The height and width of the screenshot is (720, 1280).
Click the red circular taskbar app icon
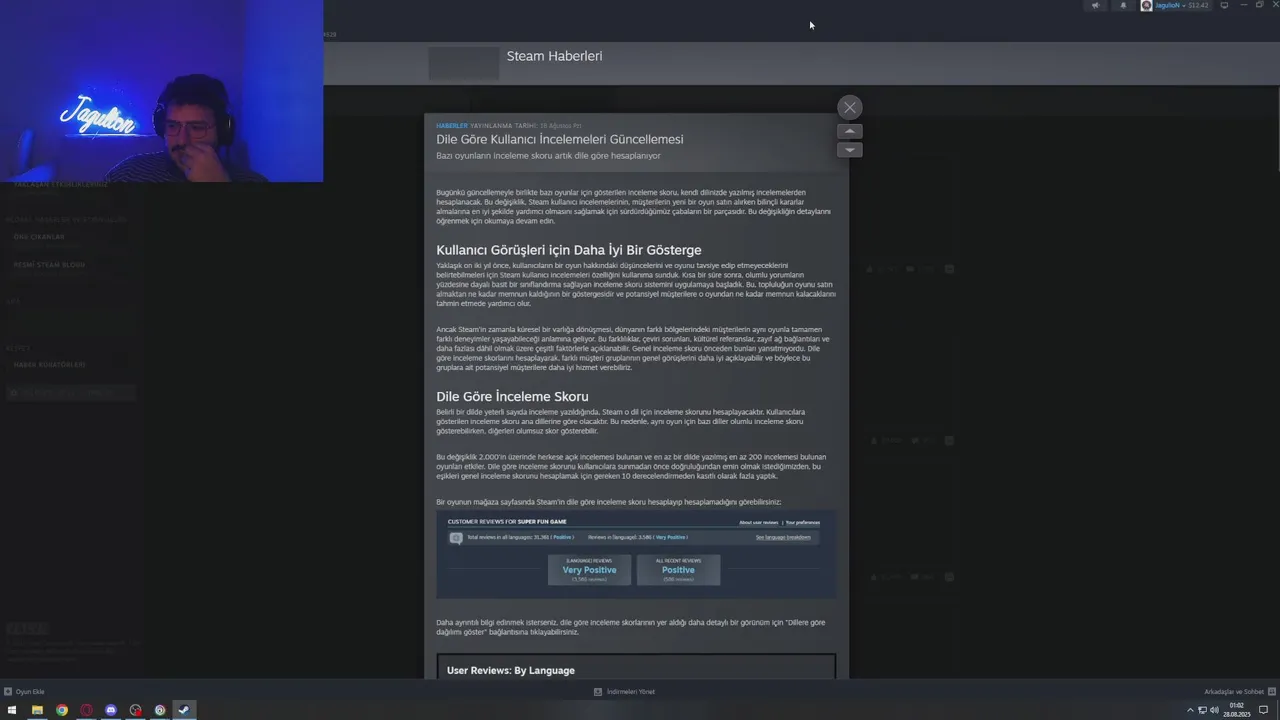tap(86, 710)
